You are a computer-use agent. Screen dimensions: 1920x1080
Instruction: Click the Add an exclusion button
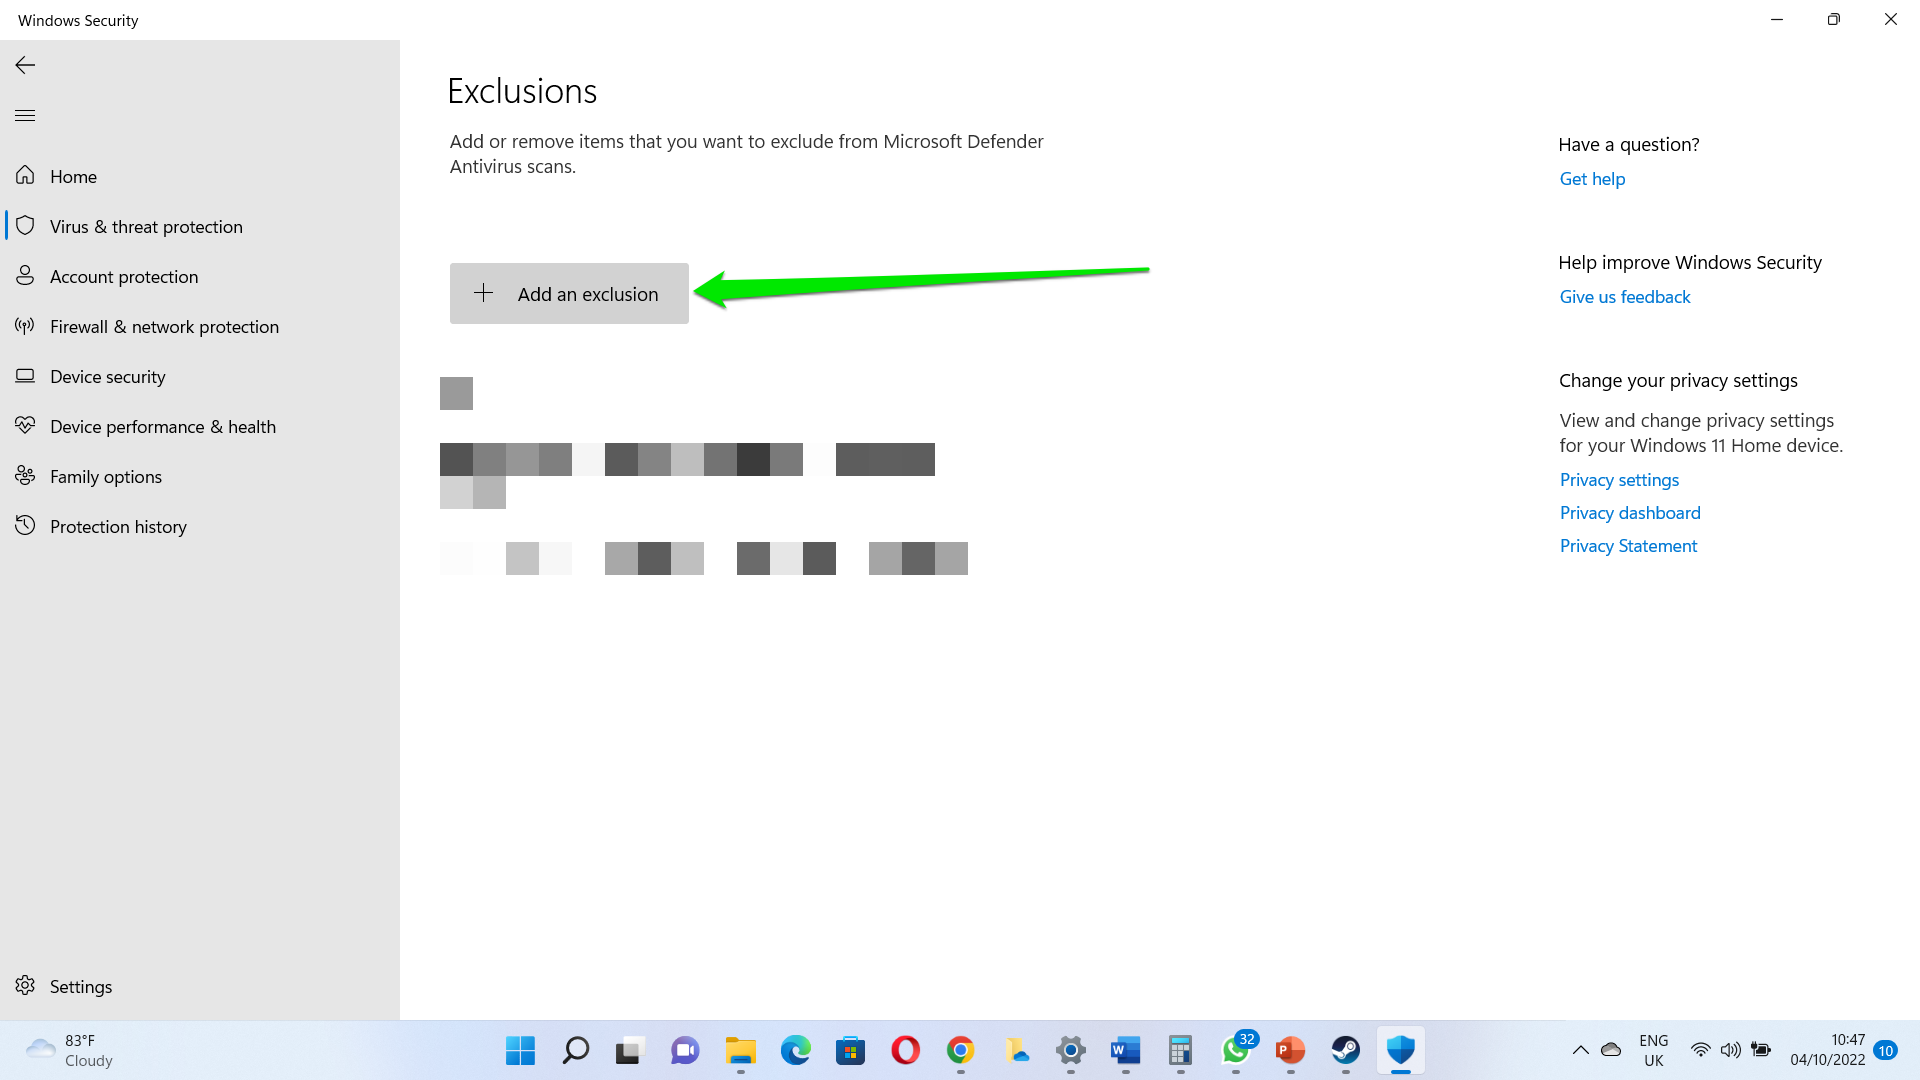570,293
